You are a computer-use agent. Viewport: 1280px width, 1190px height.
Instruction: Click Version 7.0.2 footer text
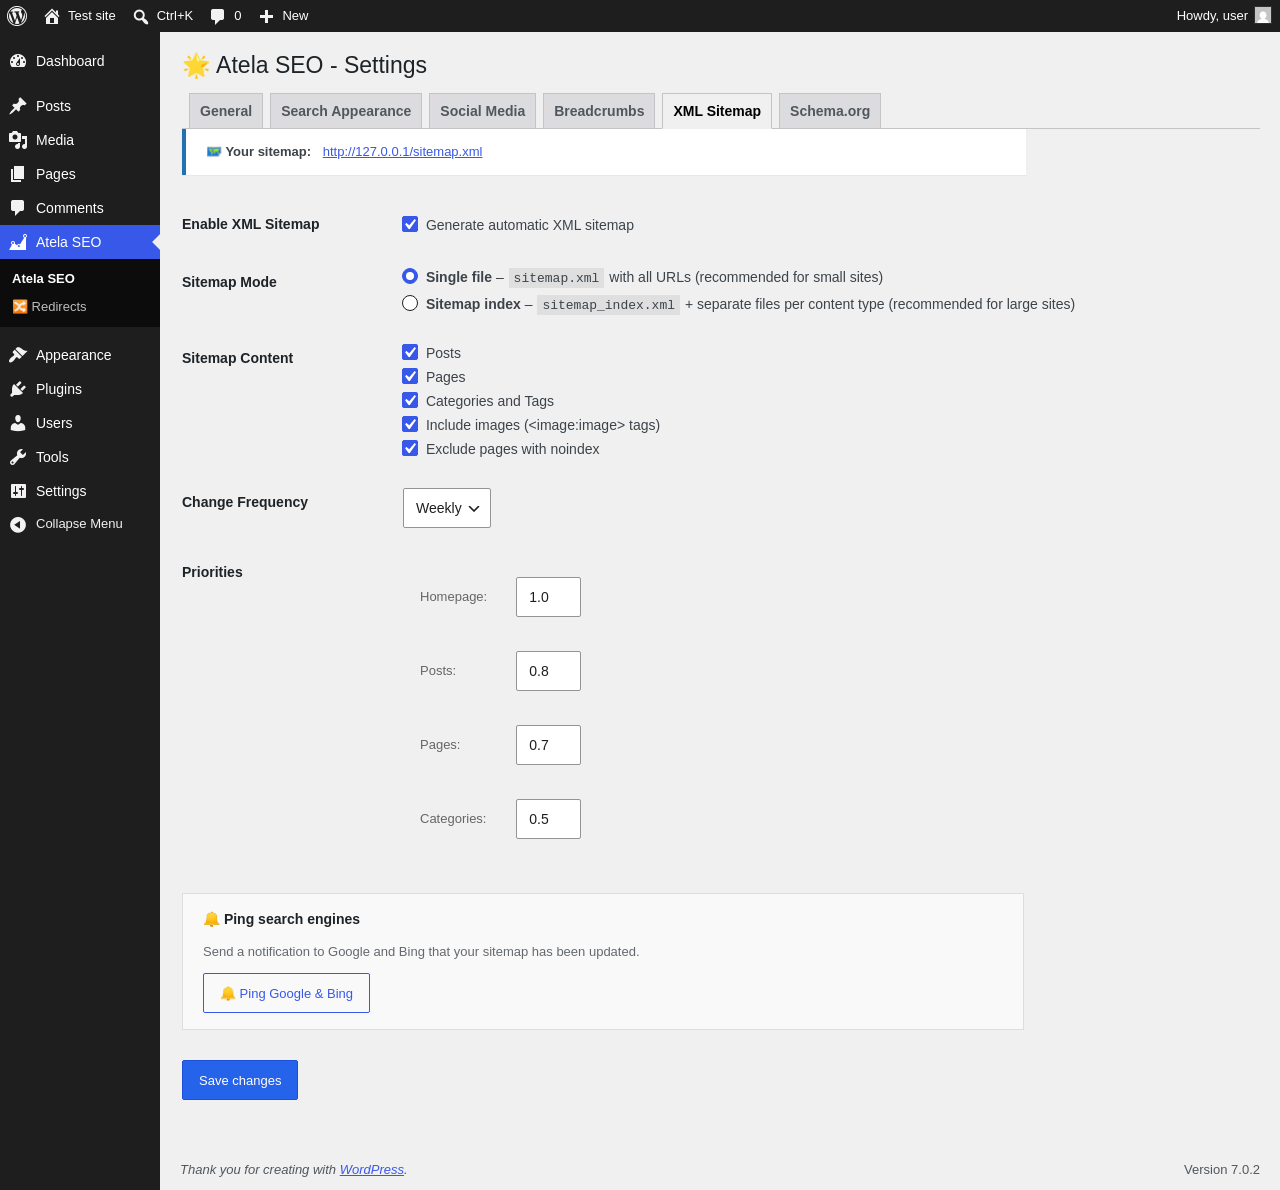point(1221,1169)
